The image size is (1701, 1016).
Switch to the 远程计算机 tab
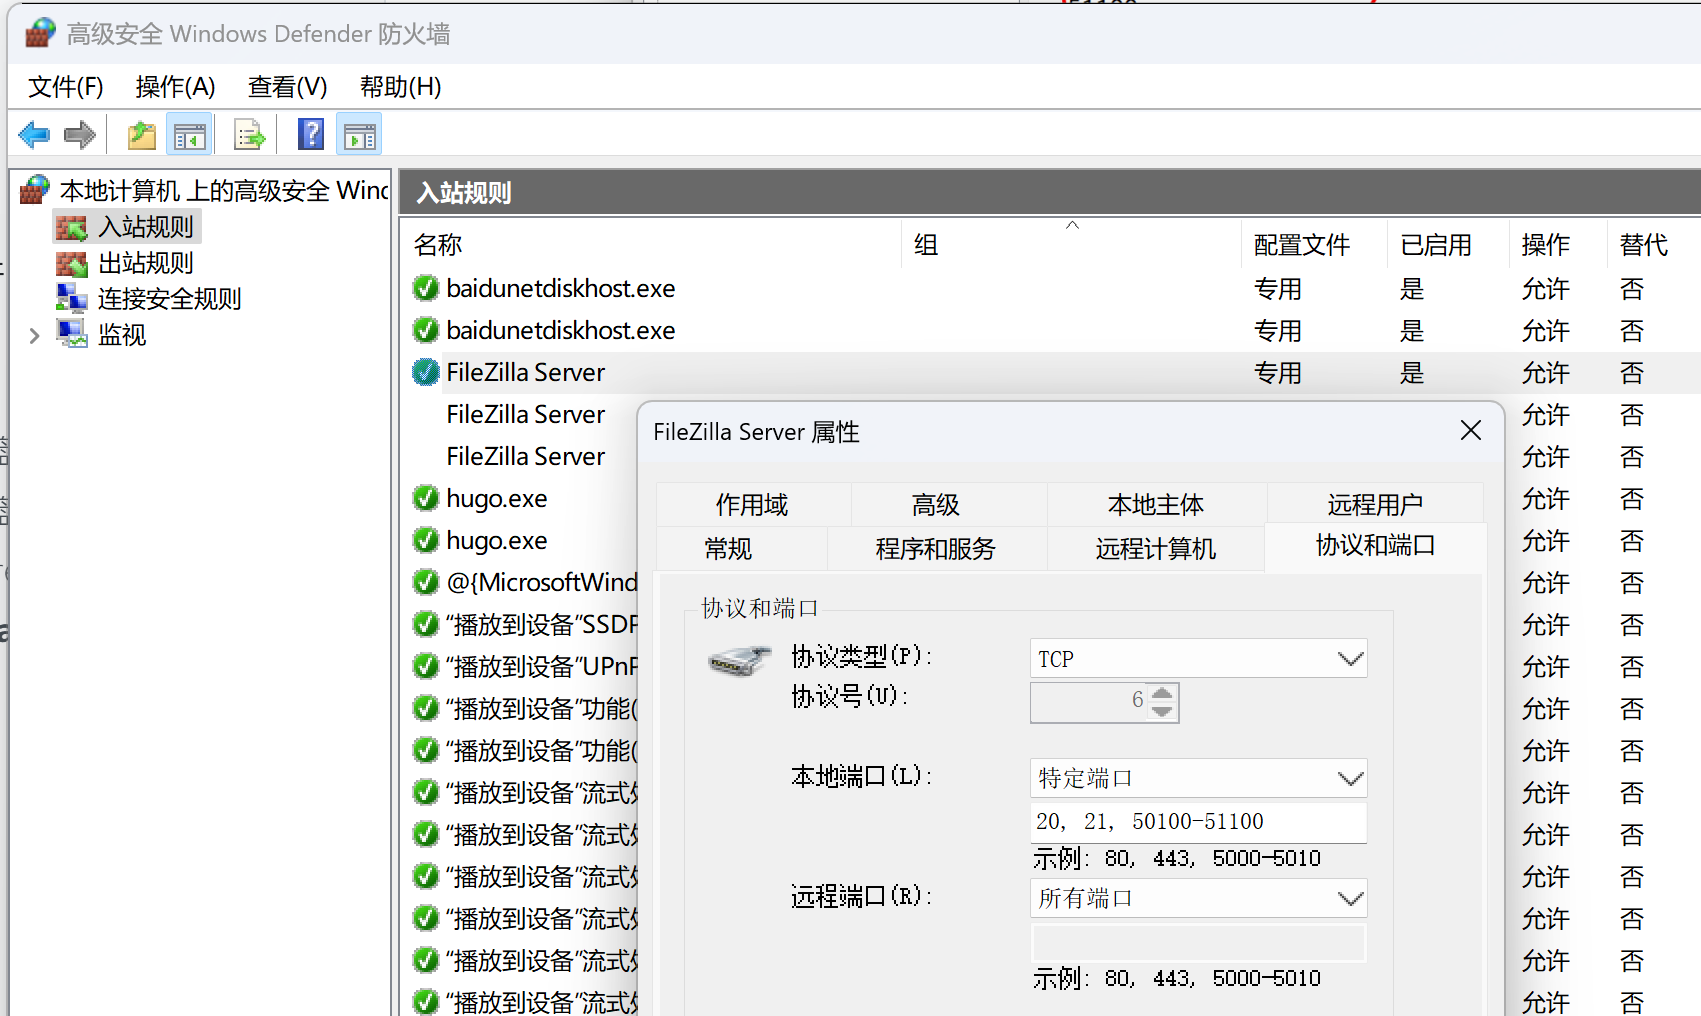(1157, 549)
